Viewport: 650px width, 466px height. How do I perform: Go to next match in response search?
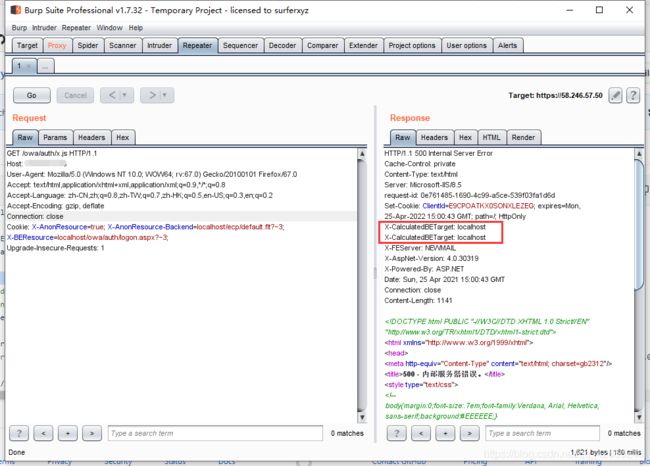[469, 433]
